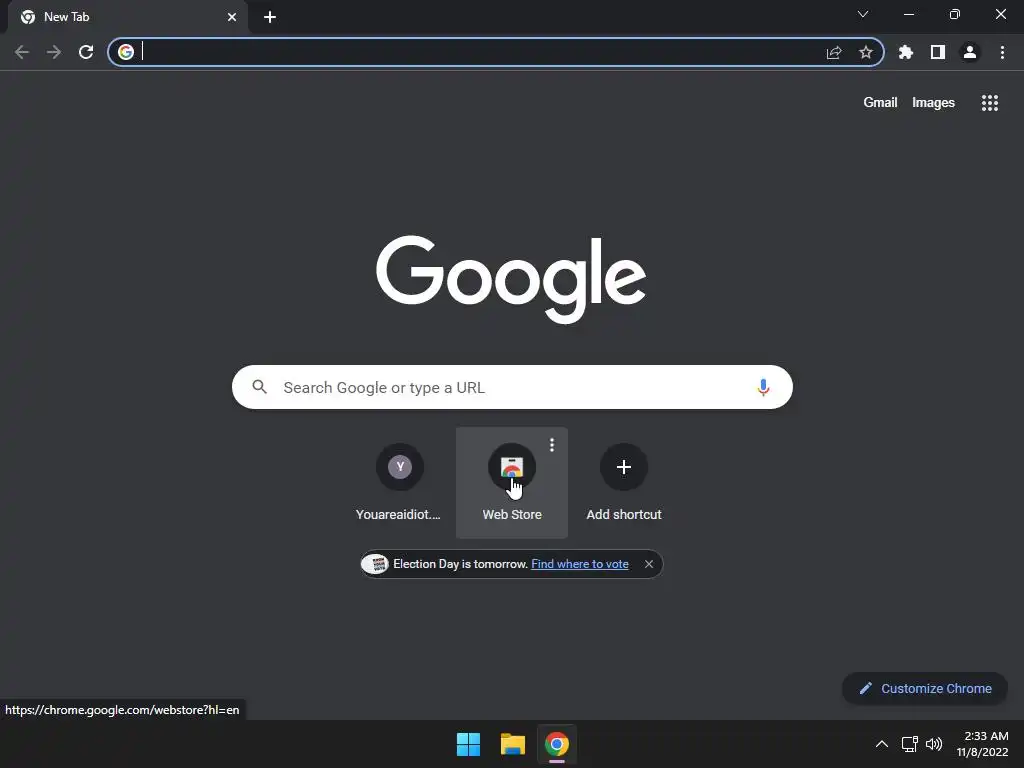Toggle the side panel
This screenshot has width=1024, height=768.
pyautogui.click(x=938, y=52)
